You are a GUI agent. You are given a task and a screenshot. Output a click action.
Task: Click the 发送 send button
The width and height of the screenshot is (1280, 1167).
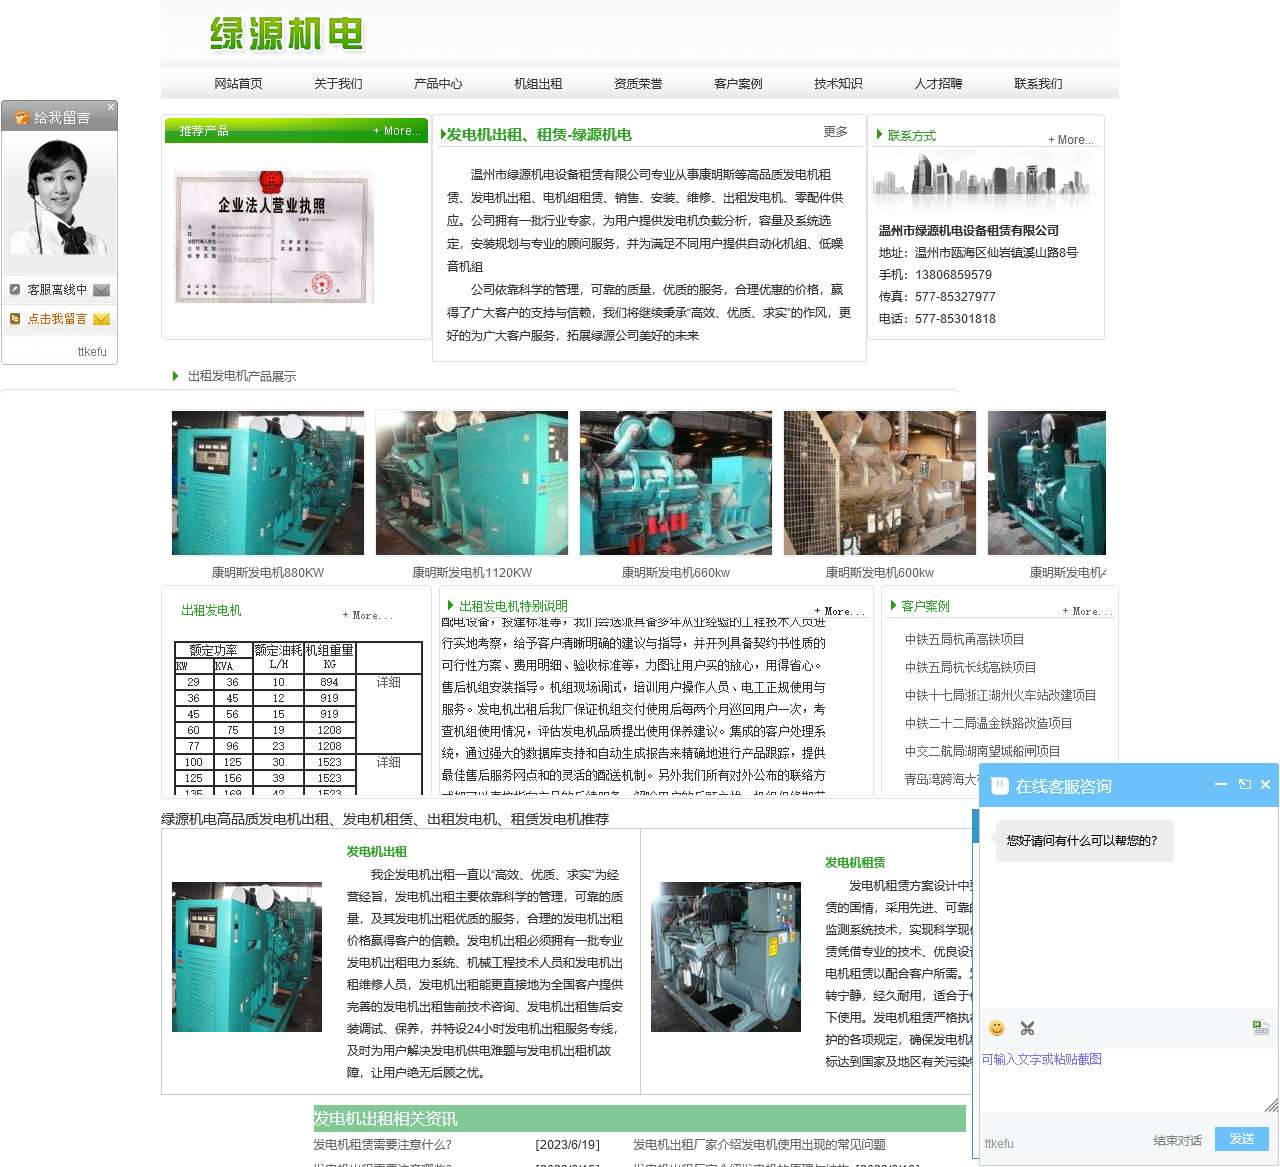(x=1242, y=1139)
